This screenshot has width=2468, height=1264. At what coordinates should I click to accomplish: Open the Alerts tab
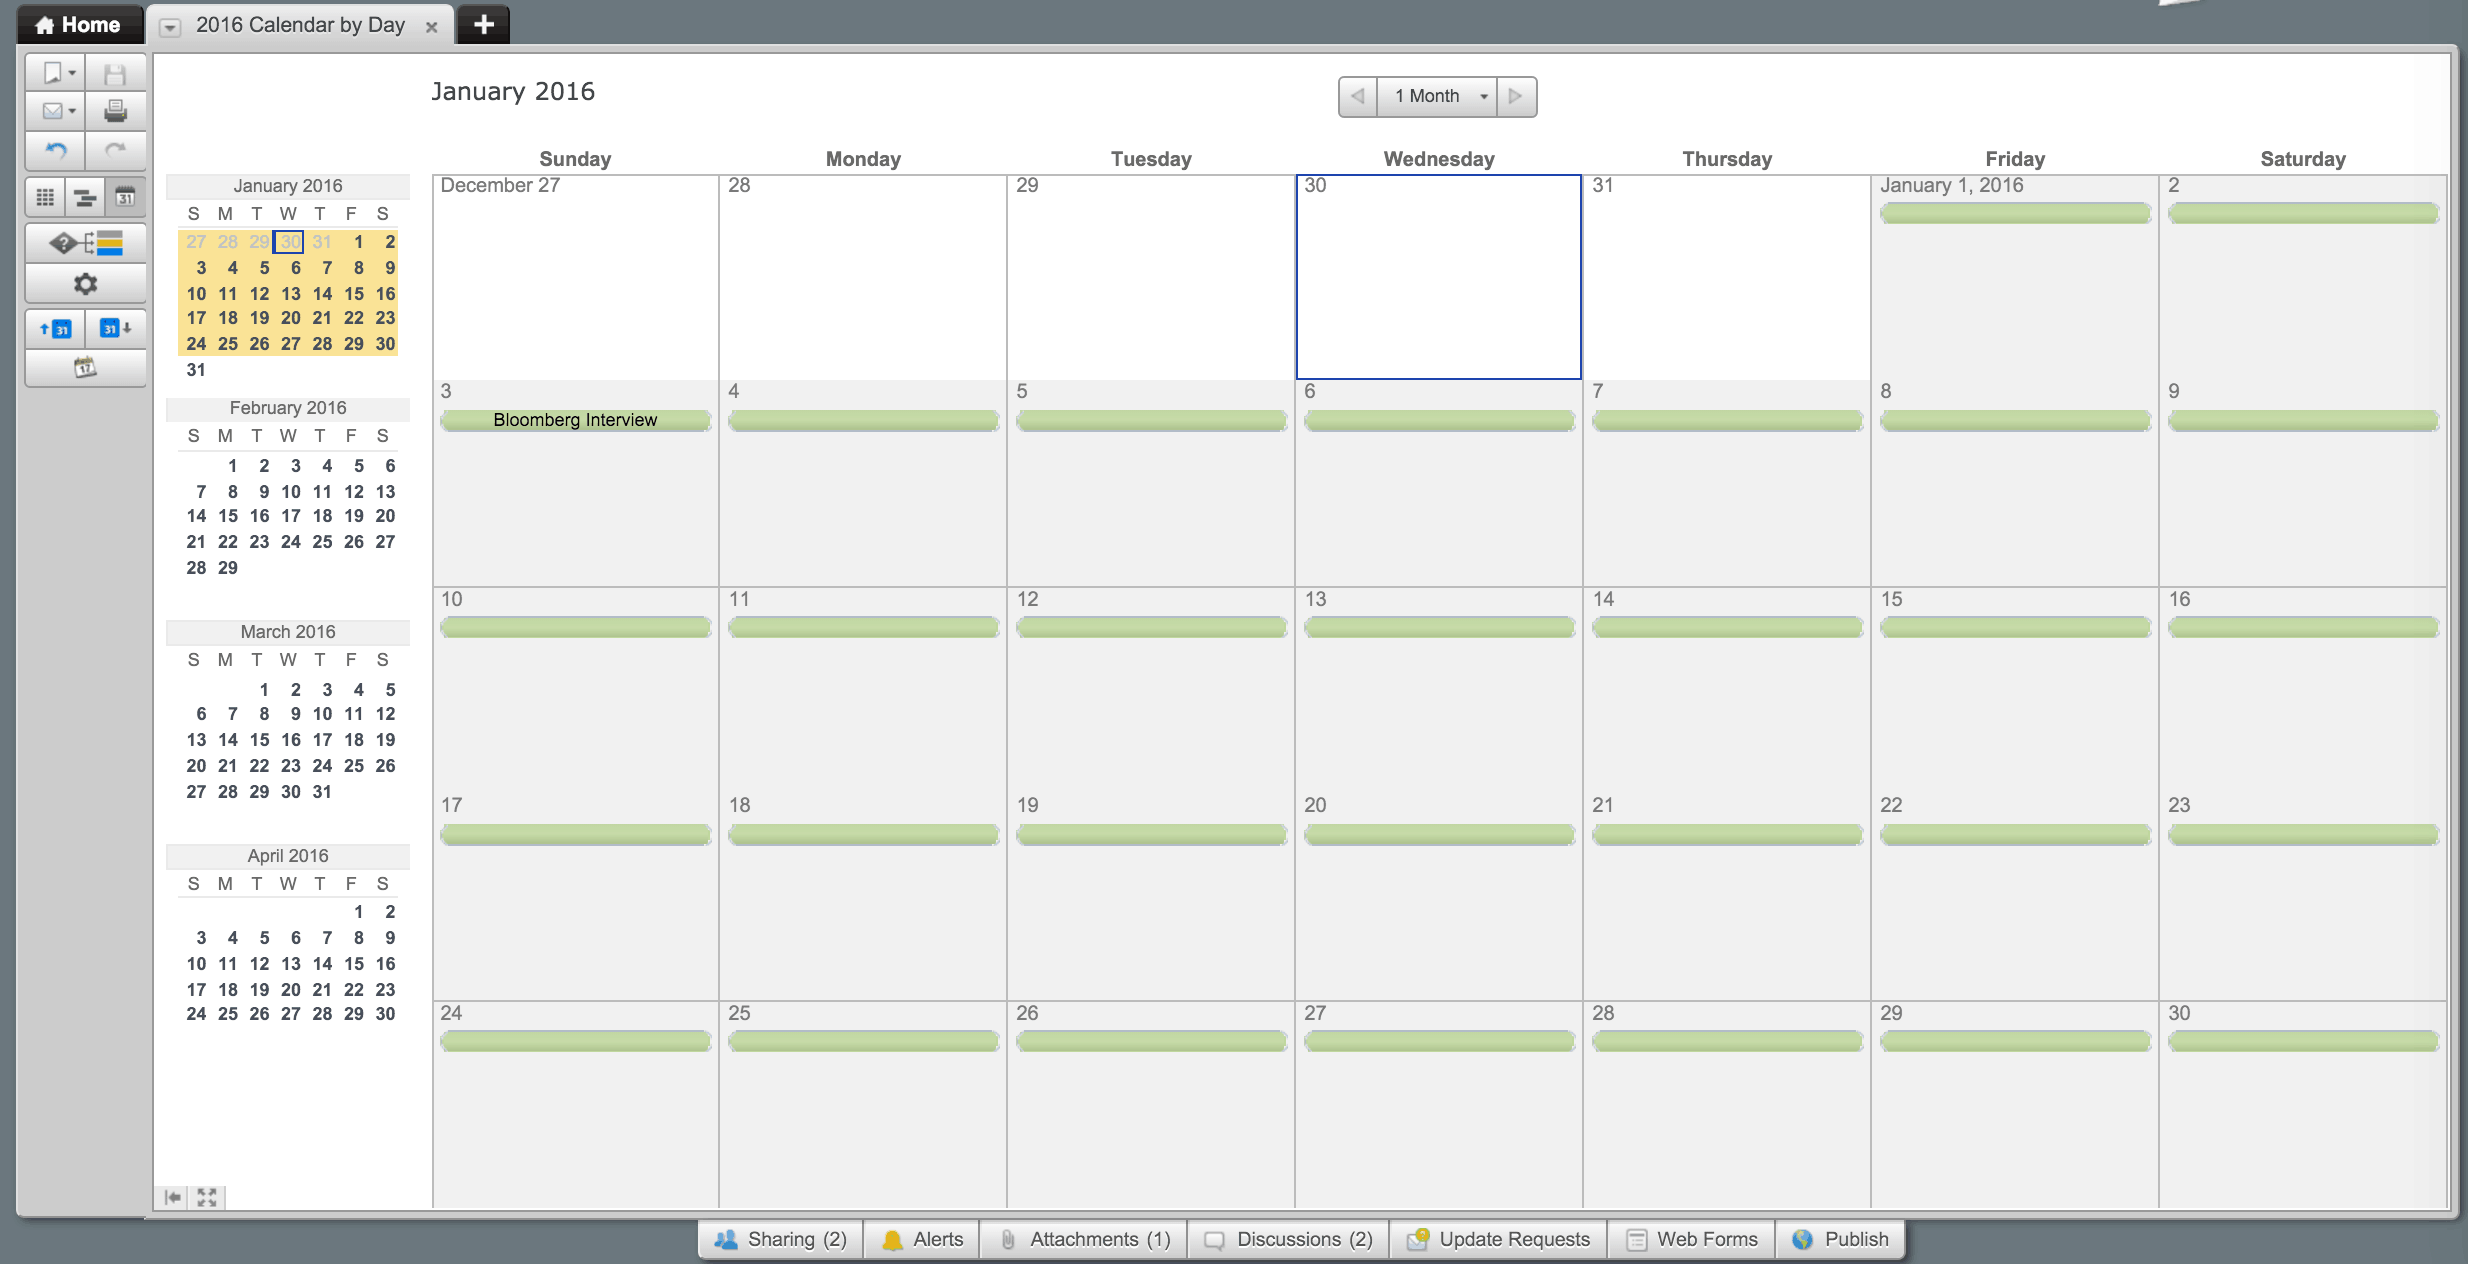[922, 1239]
